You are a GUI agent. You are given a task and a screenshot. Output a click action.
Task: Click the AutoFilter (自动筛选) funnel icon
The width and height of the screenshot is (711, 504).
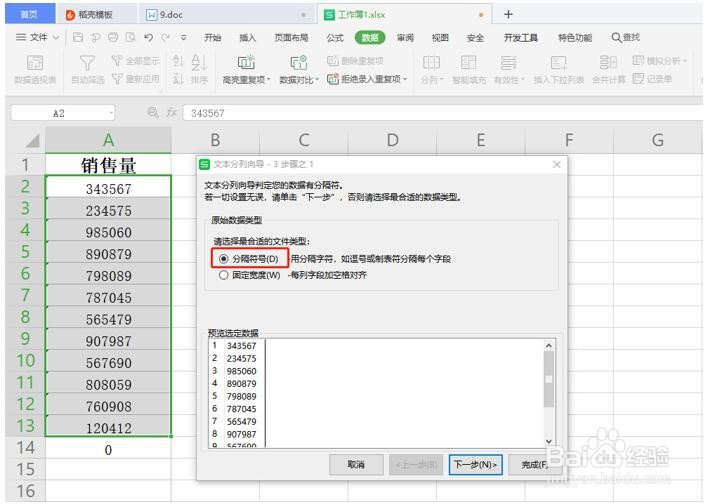click(88, 63)
